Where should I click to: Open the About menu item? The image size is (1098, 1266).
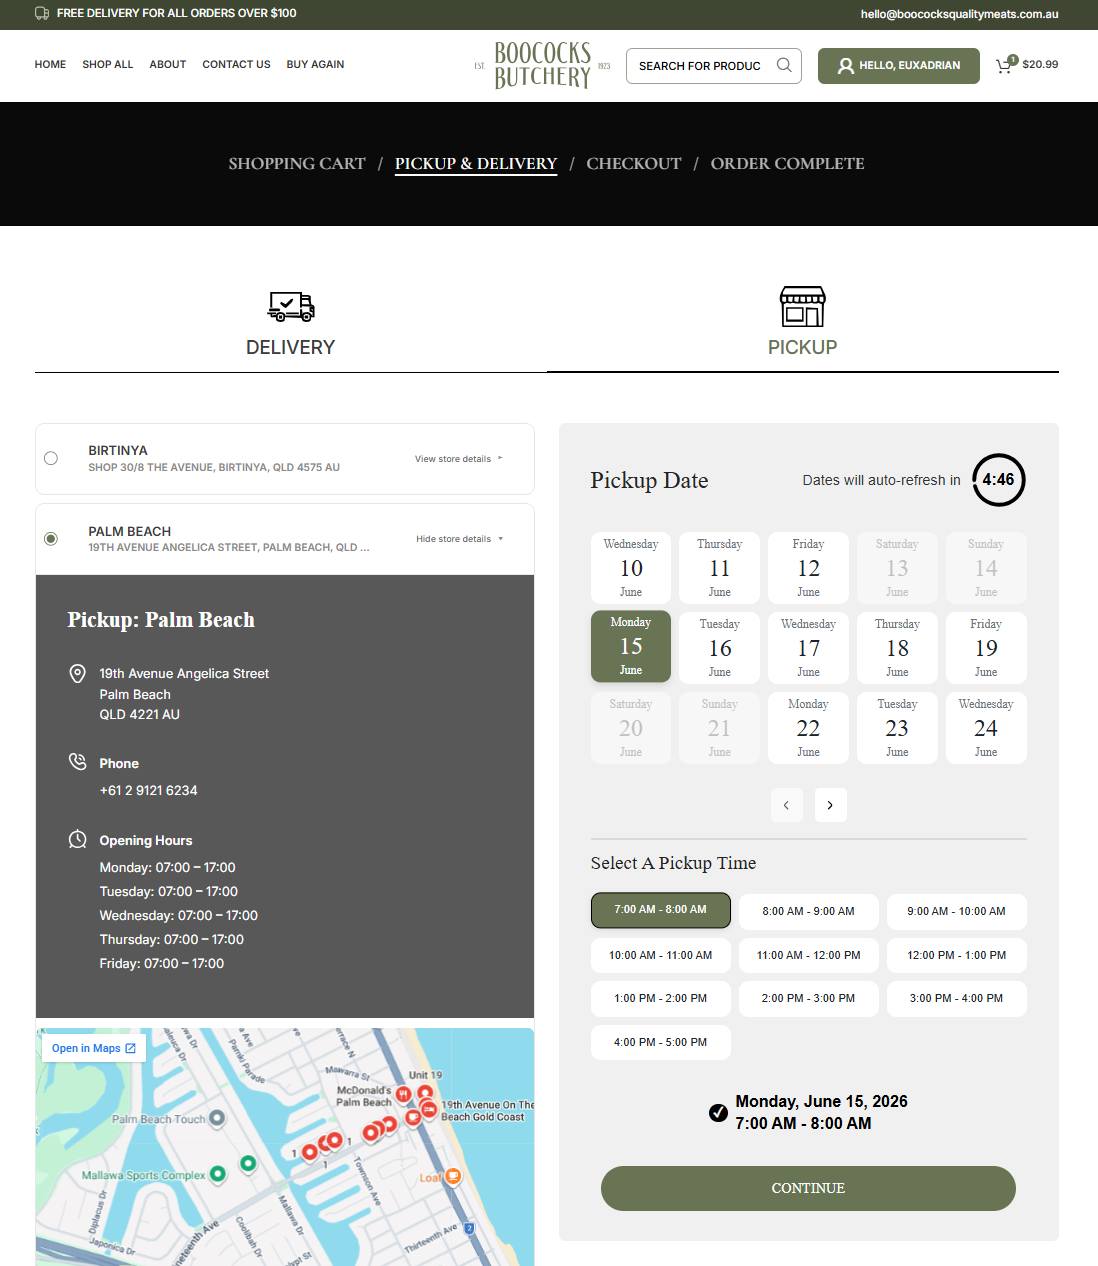tap(168, 64)
